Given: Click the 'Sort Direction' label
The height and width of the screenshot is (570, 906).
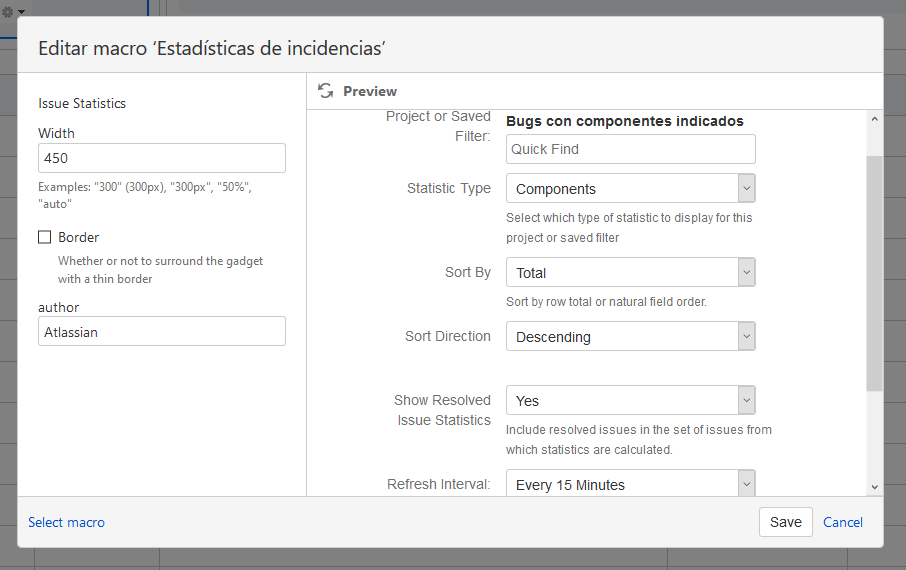Looking at the screenshot, I should [x=447, y=336].
